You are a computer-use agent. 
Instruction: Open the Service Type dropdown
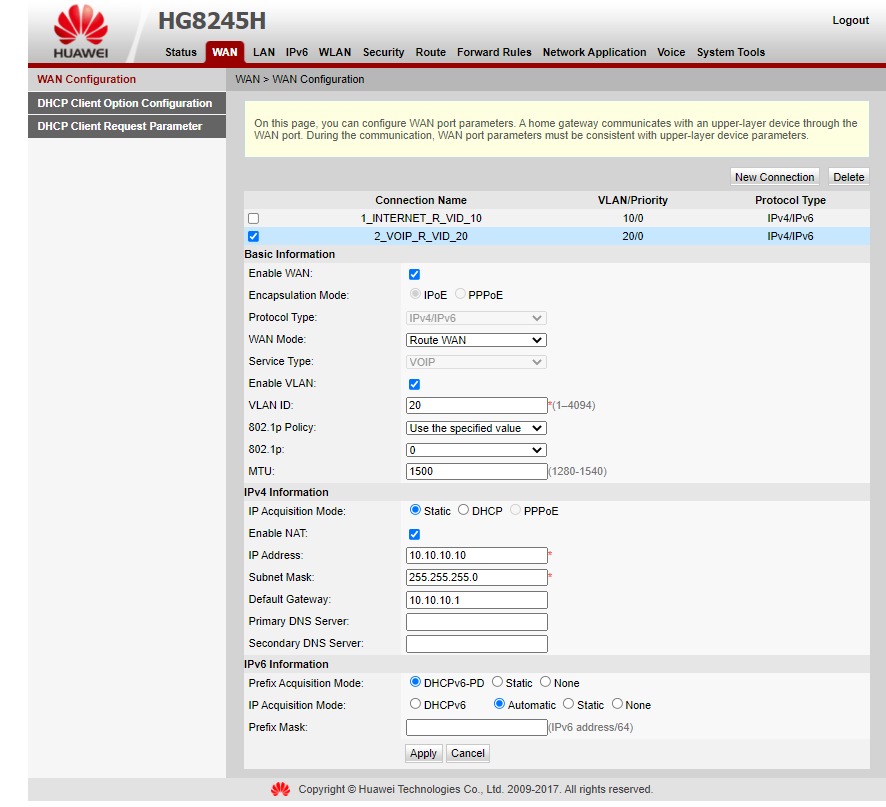coord(476,362)
